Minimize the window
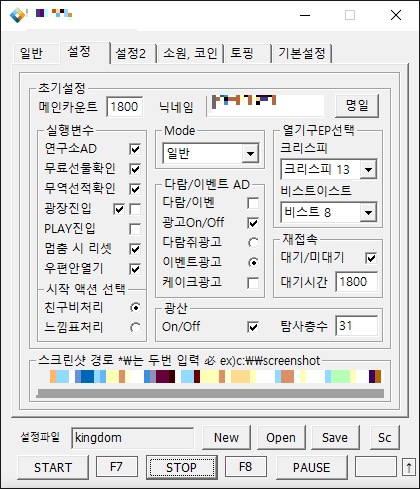 [x=305, y=15]
